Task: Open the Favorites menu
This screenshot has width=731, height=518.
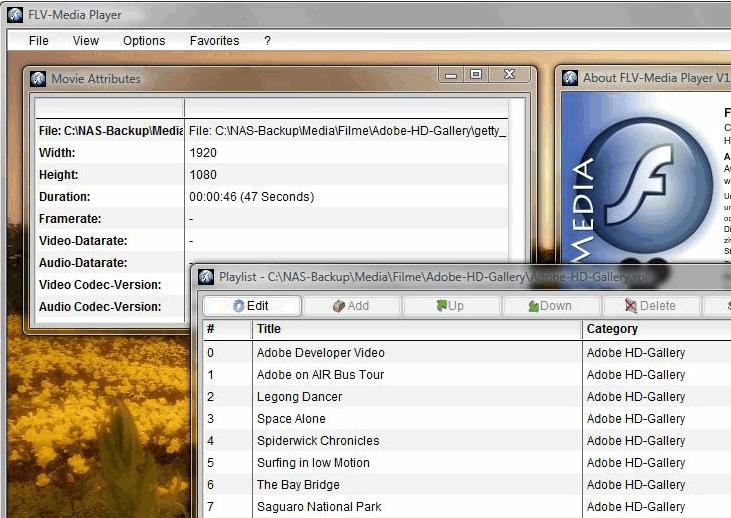Action: click(214, 41)
